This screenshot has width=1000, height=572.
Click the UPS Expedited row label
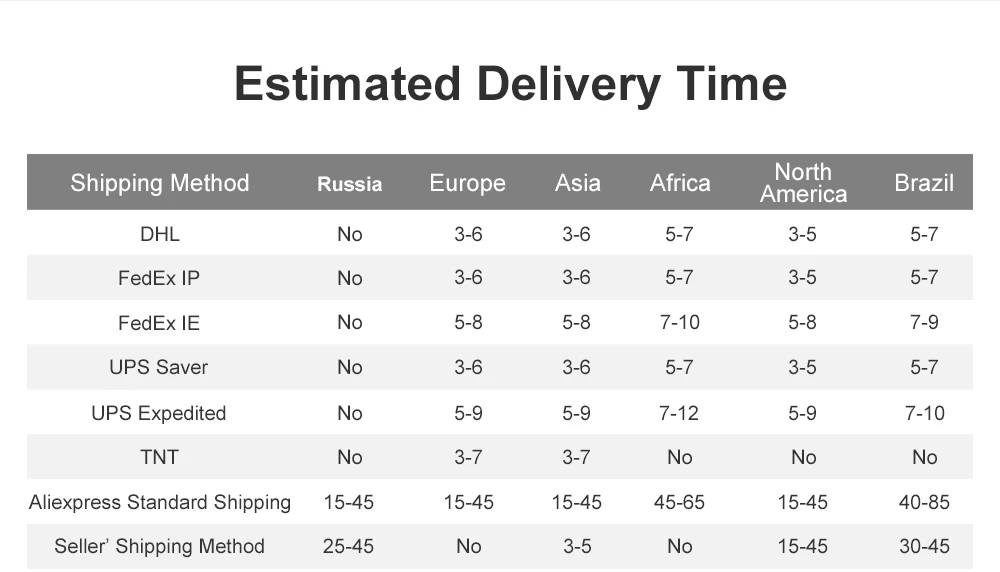[159, 413]
